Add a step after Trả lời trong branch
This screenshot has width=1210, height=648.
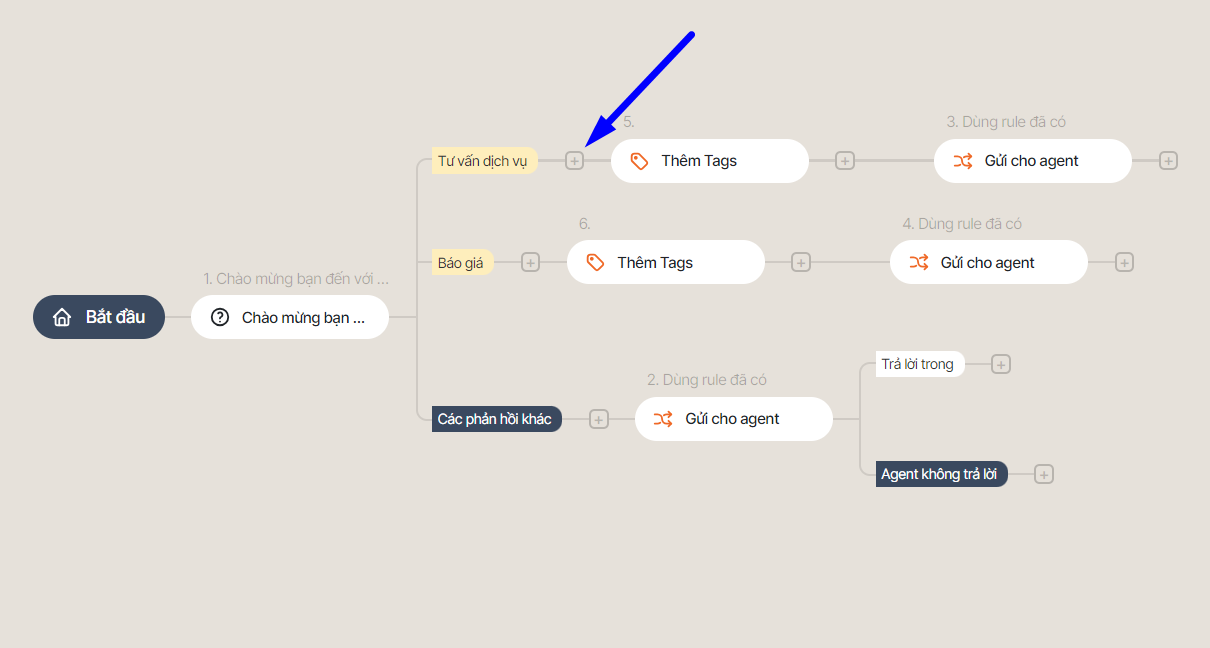pos(1001,365)
